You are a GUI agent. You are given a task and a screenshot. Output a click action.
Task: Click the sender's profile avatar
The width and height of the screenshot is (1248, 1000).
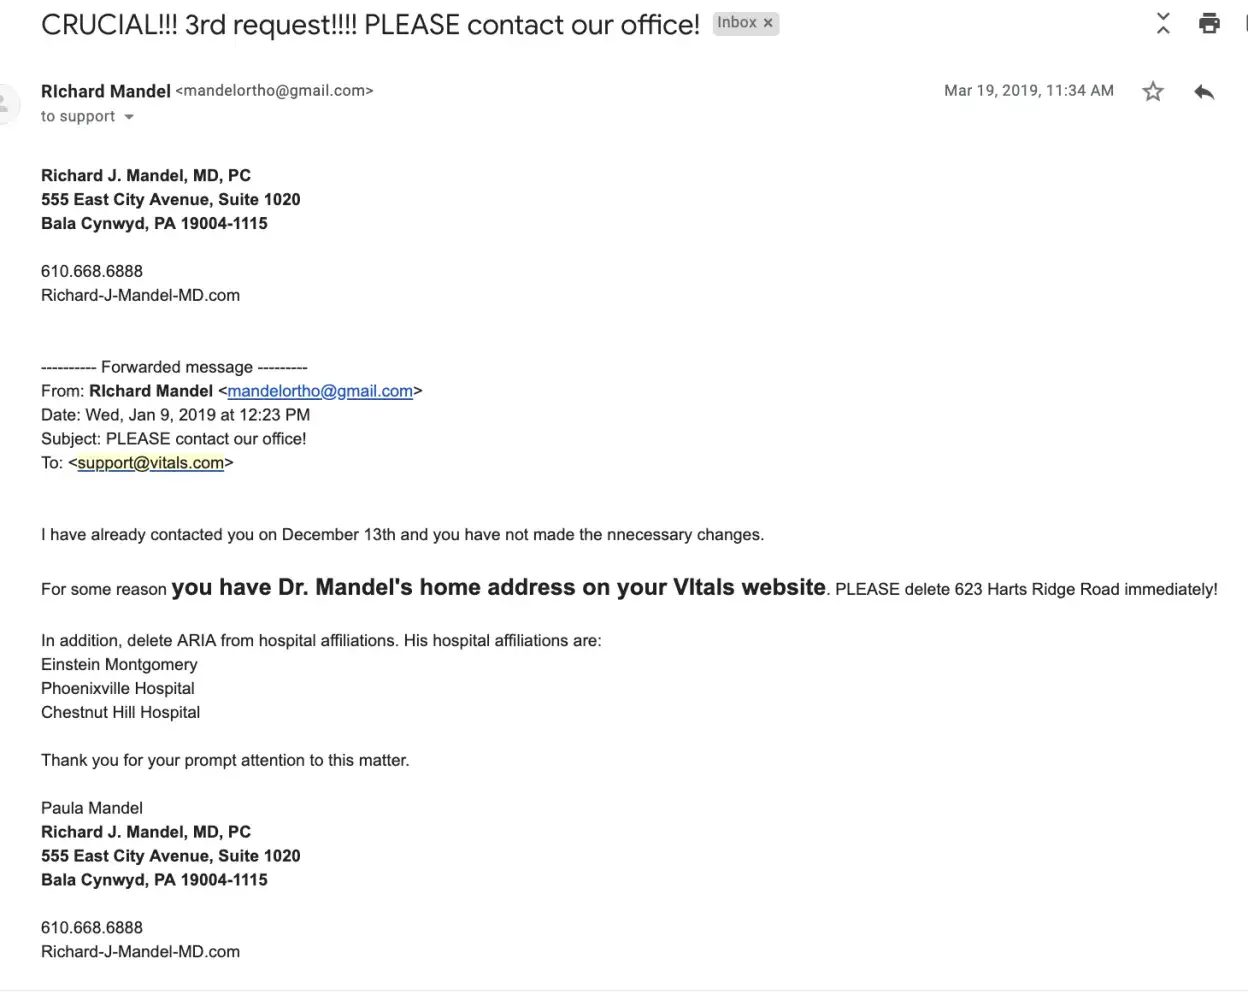coord(8,103)
